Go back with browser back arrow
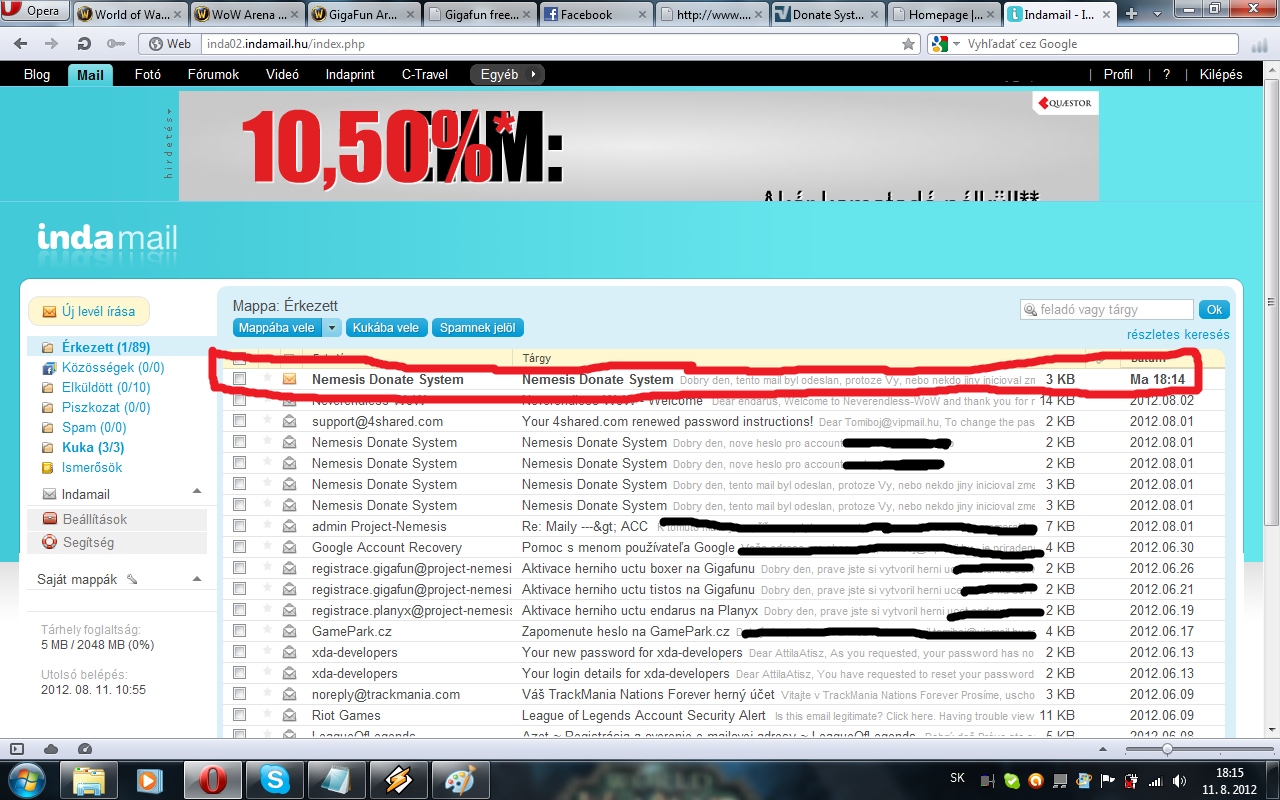Image resolution: width=1280 pixels, height=800 pixels. pyautogui.click(x=21, y=44)
